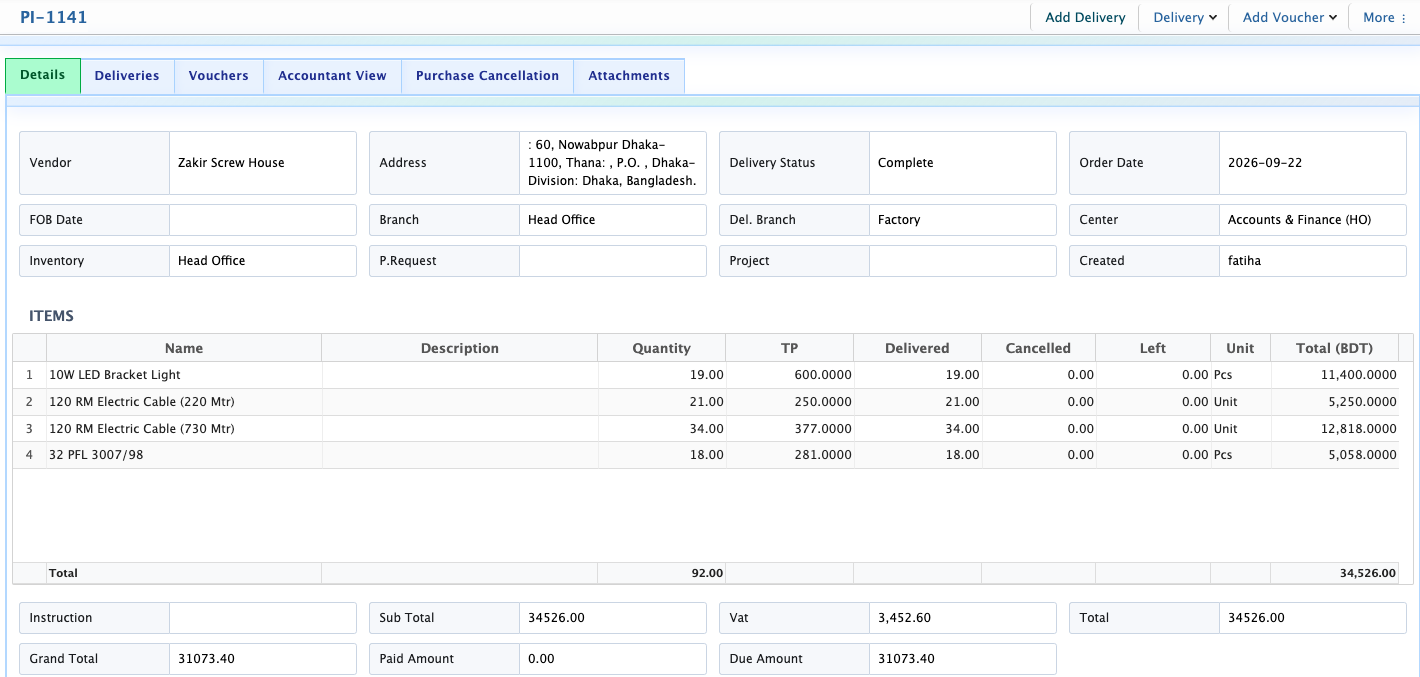Open the More options menu

(x=1385, y=17)
